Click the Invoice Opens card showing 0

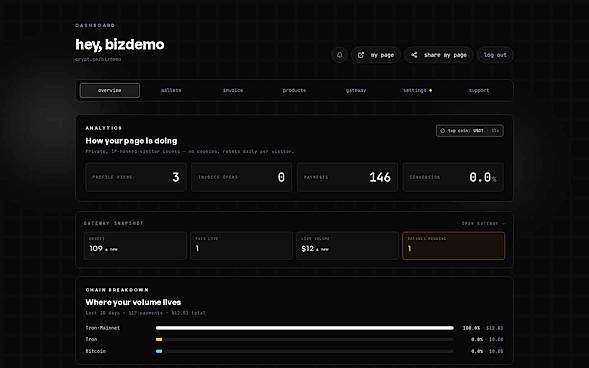242,177
